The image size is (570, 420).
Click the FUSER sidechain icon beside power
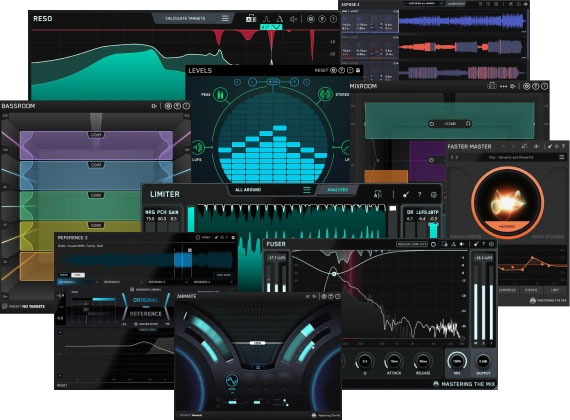pyautogui.click(x=444, y=244)
